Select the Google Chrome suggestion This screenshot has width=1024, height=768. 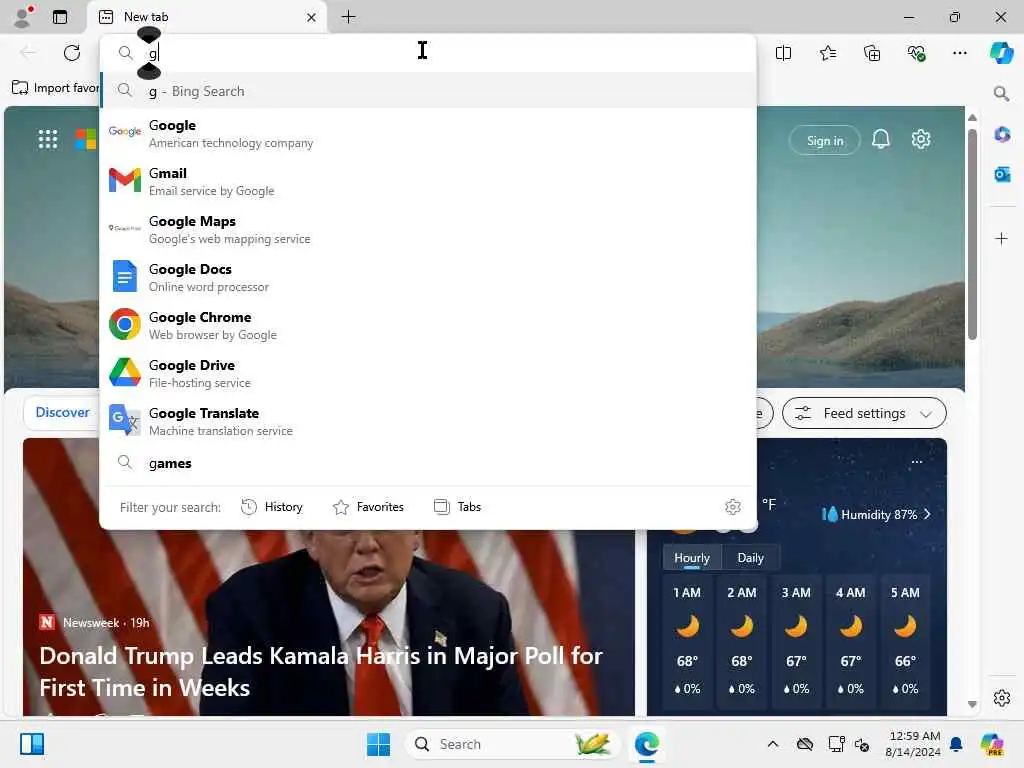(x=428, y=325)
